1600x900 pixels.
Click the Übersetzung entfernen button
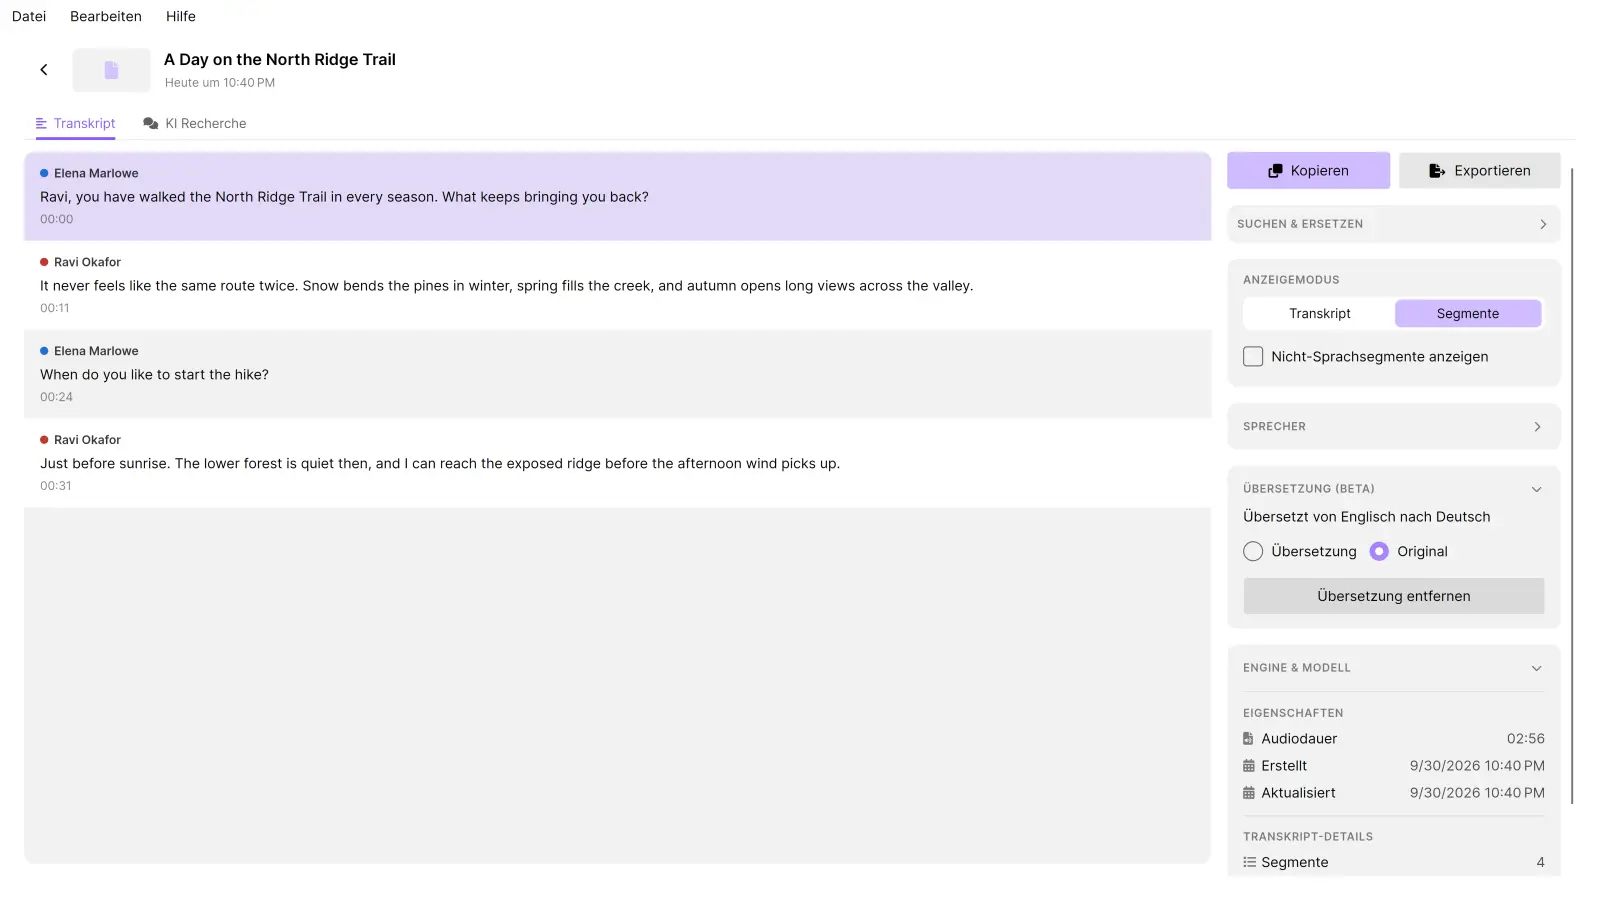coord(1393,596)
